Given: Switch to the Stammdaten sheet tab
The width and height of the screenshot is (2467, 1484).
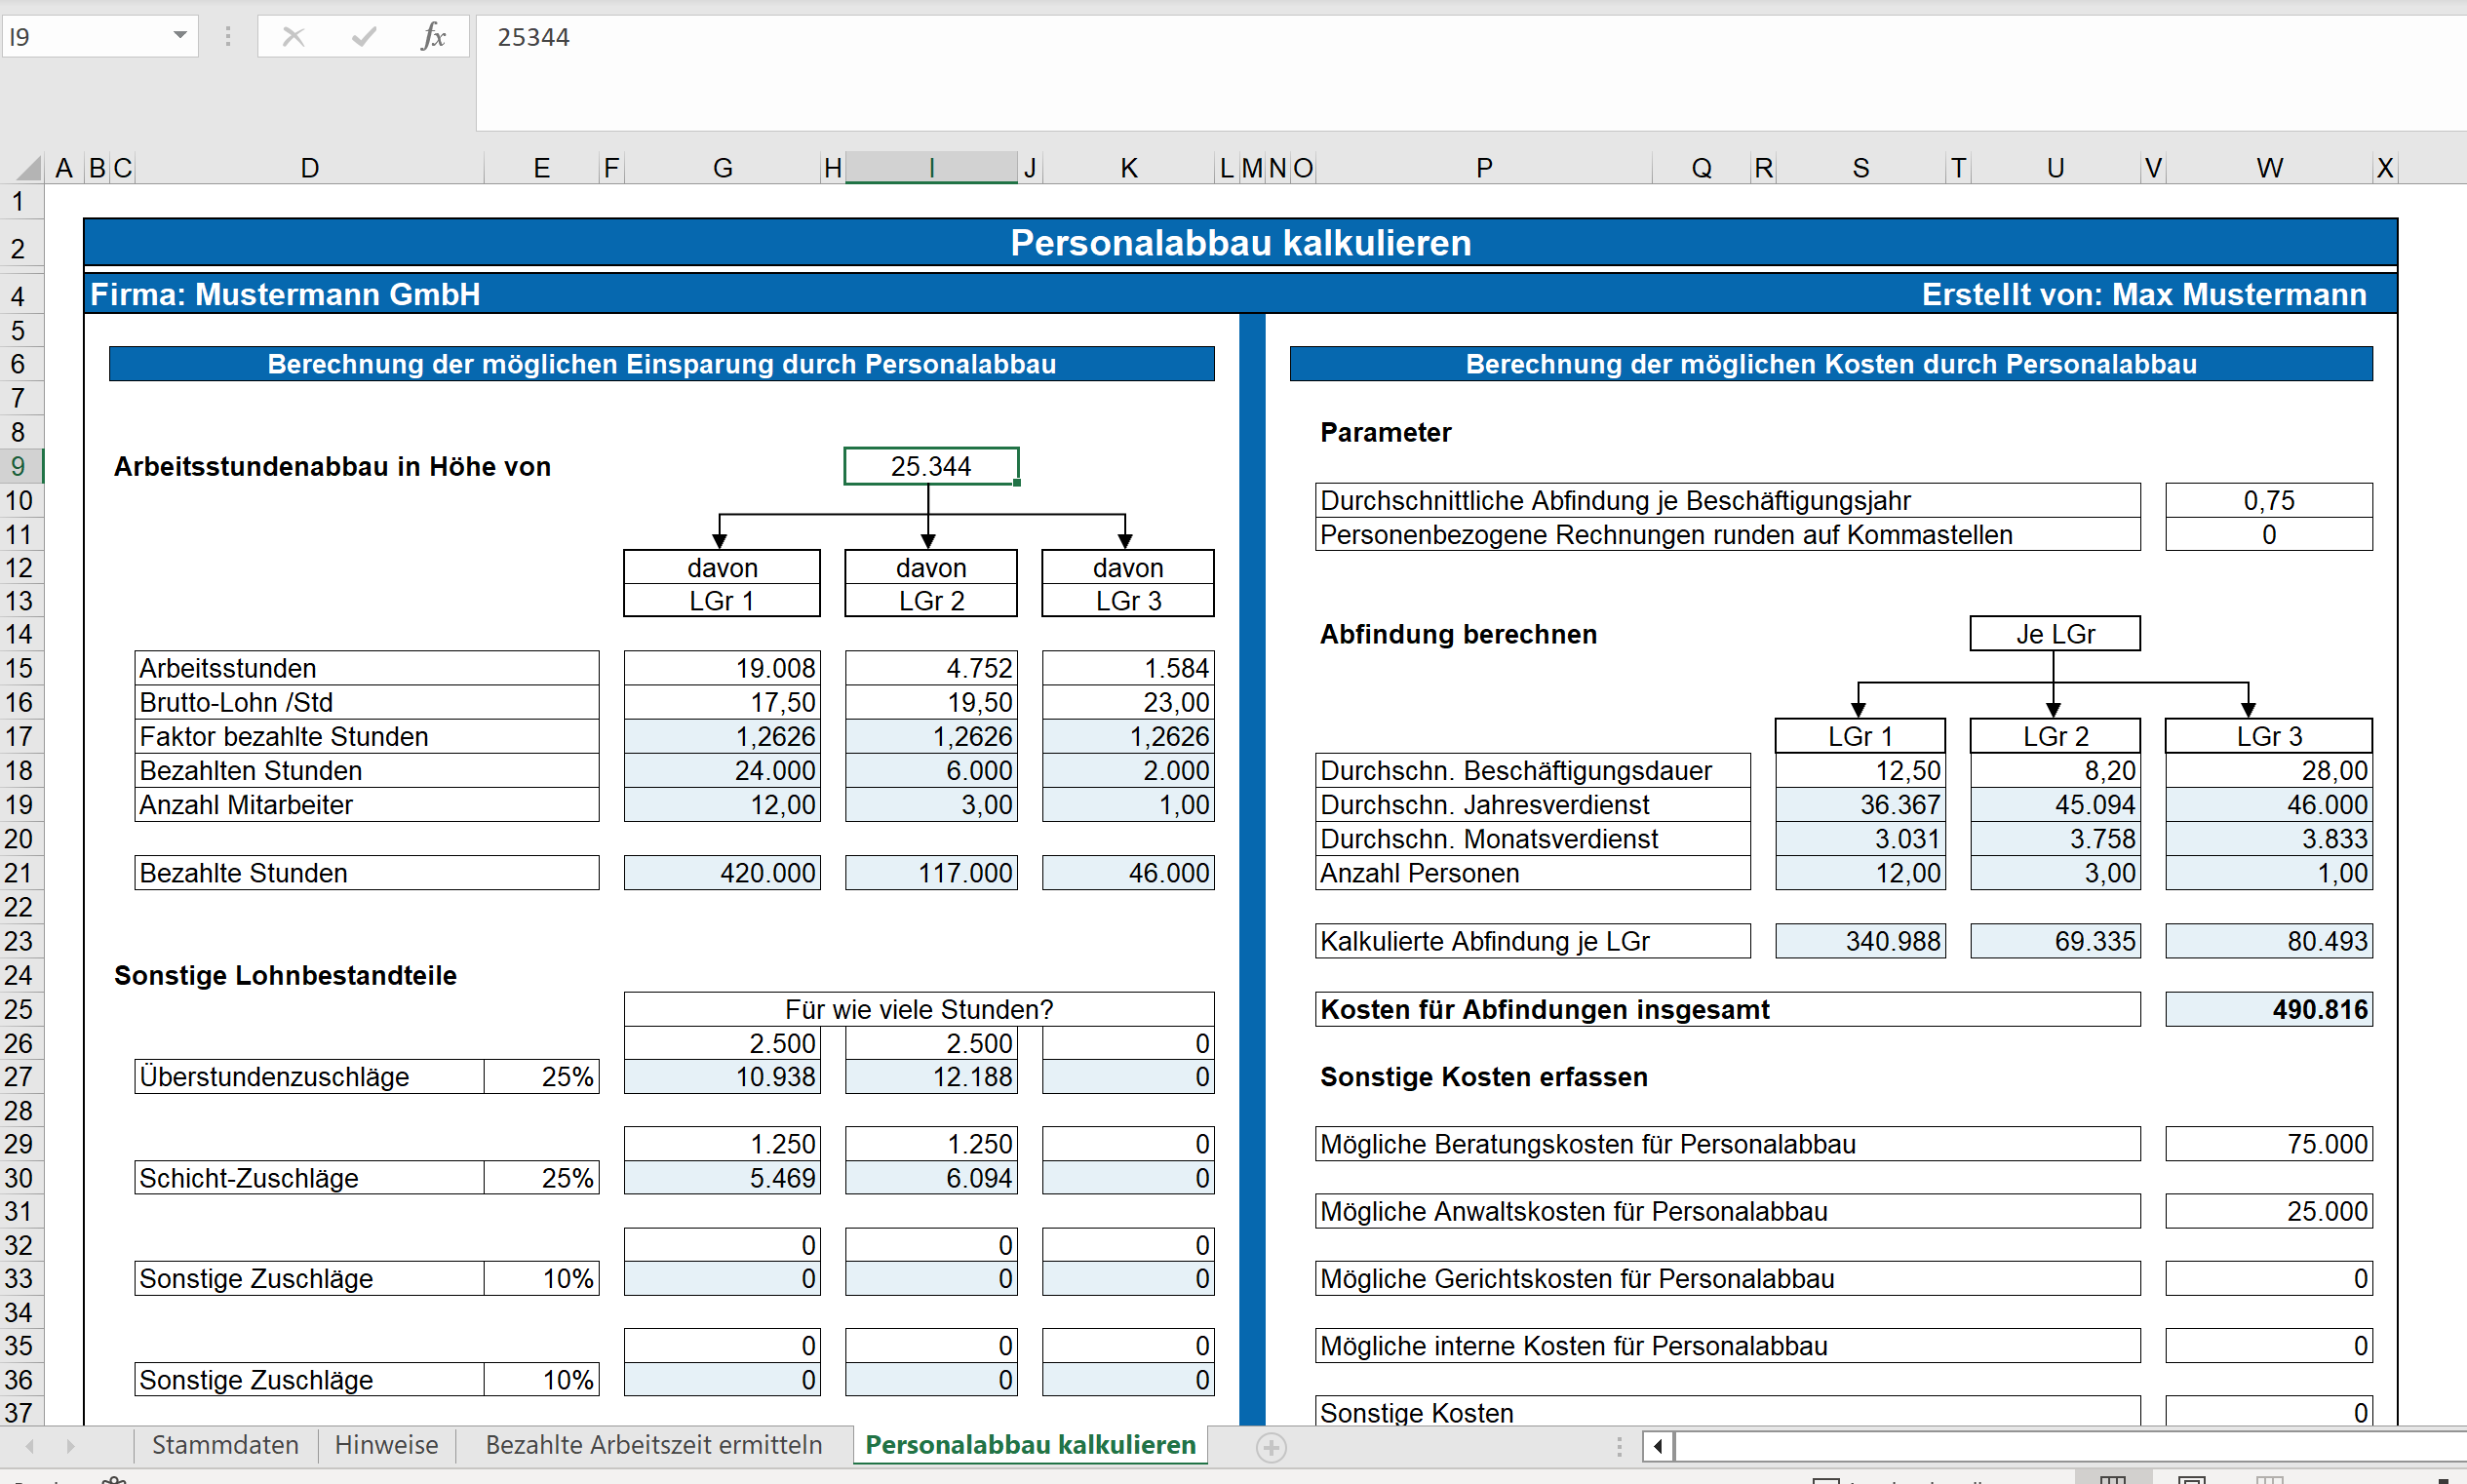Looking at the screenshot, I should click(225, 1445).
